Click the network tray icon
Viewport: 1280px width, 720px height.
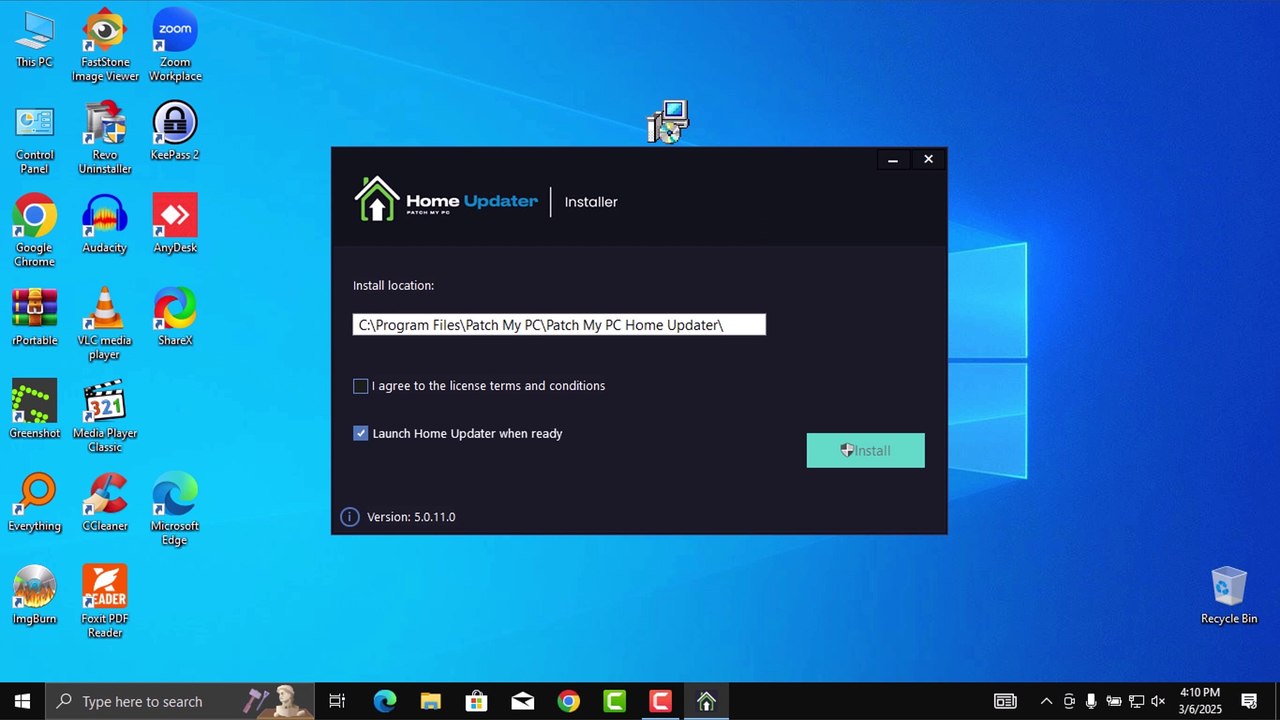[x=1136, y=701]
